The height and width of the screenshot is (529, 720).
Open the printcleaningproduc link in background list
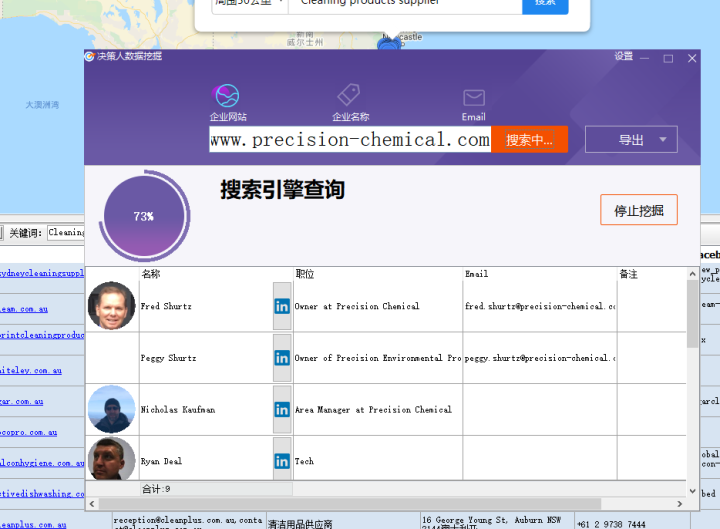click(x=42, y=335)
